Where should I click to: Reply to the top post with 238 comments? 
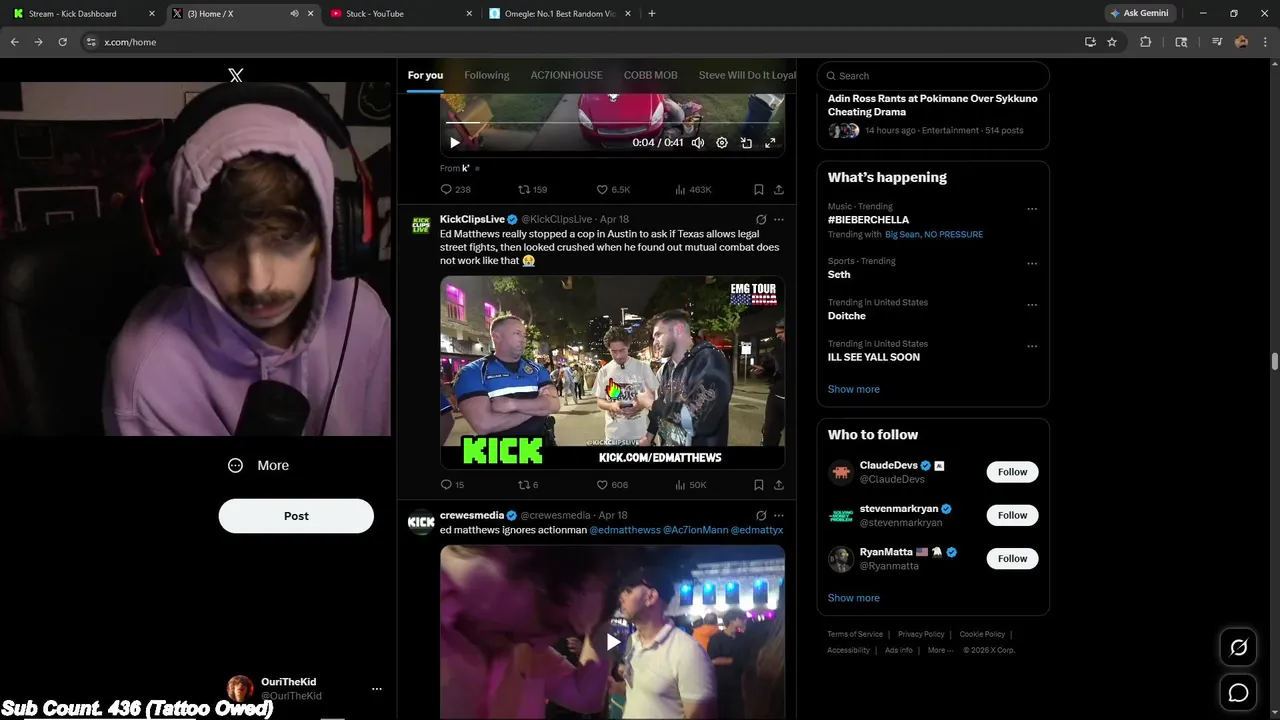[x=455, y=189]
